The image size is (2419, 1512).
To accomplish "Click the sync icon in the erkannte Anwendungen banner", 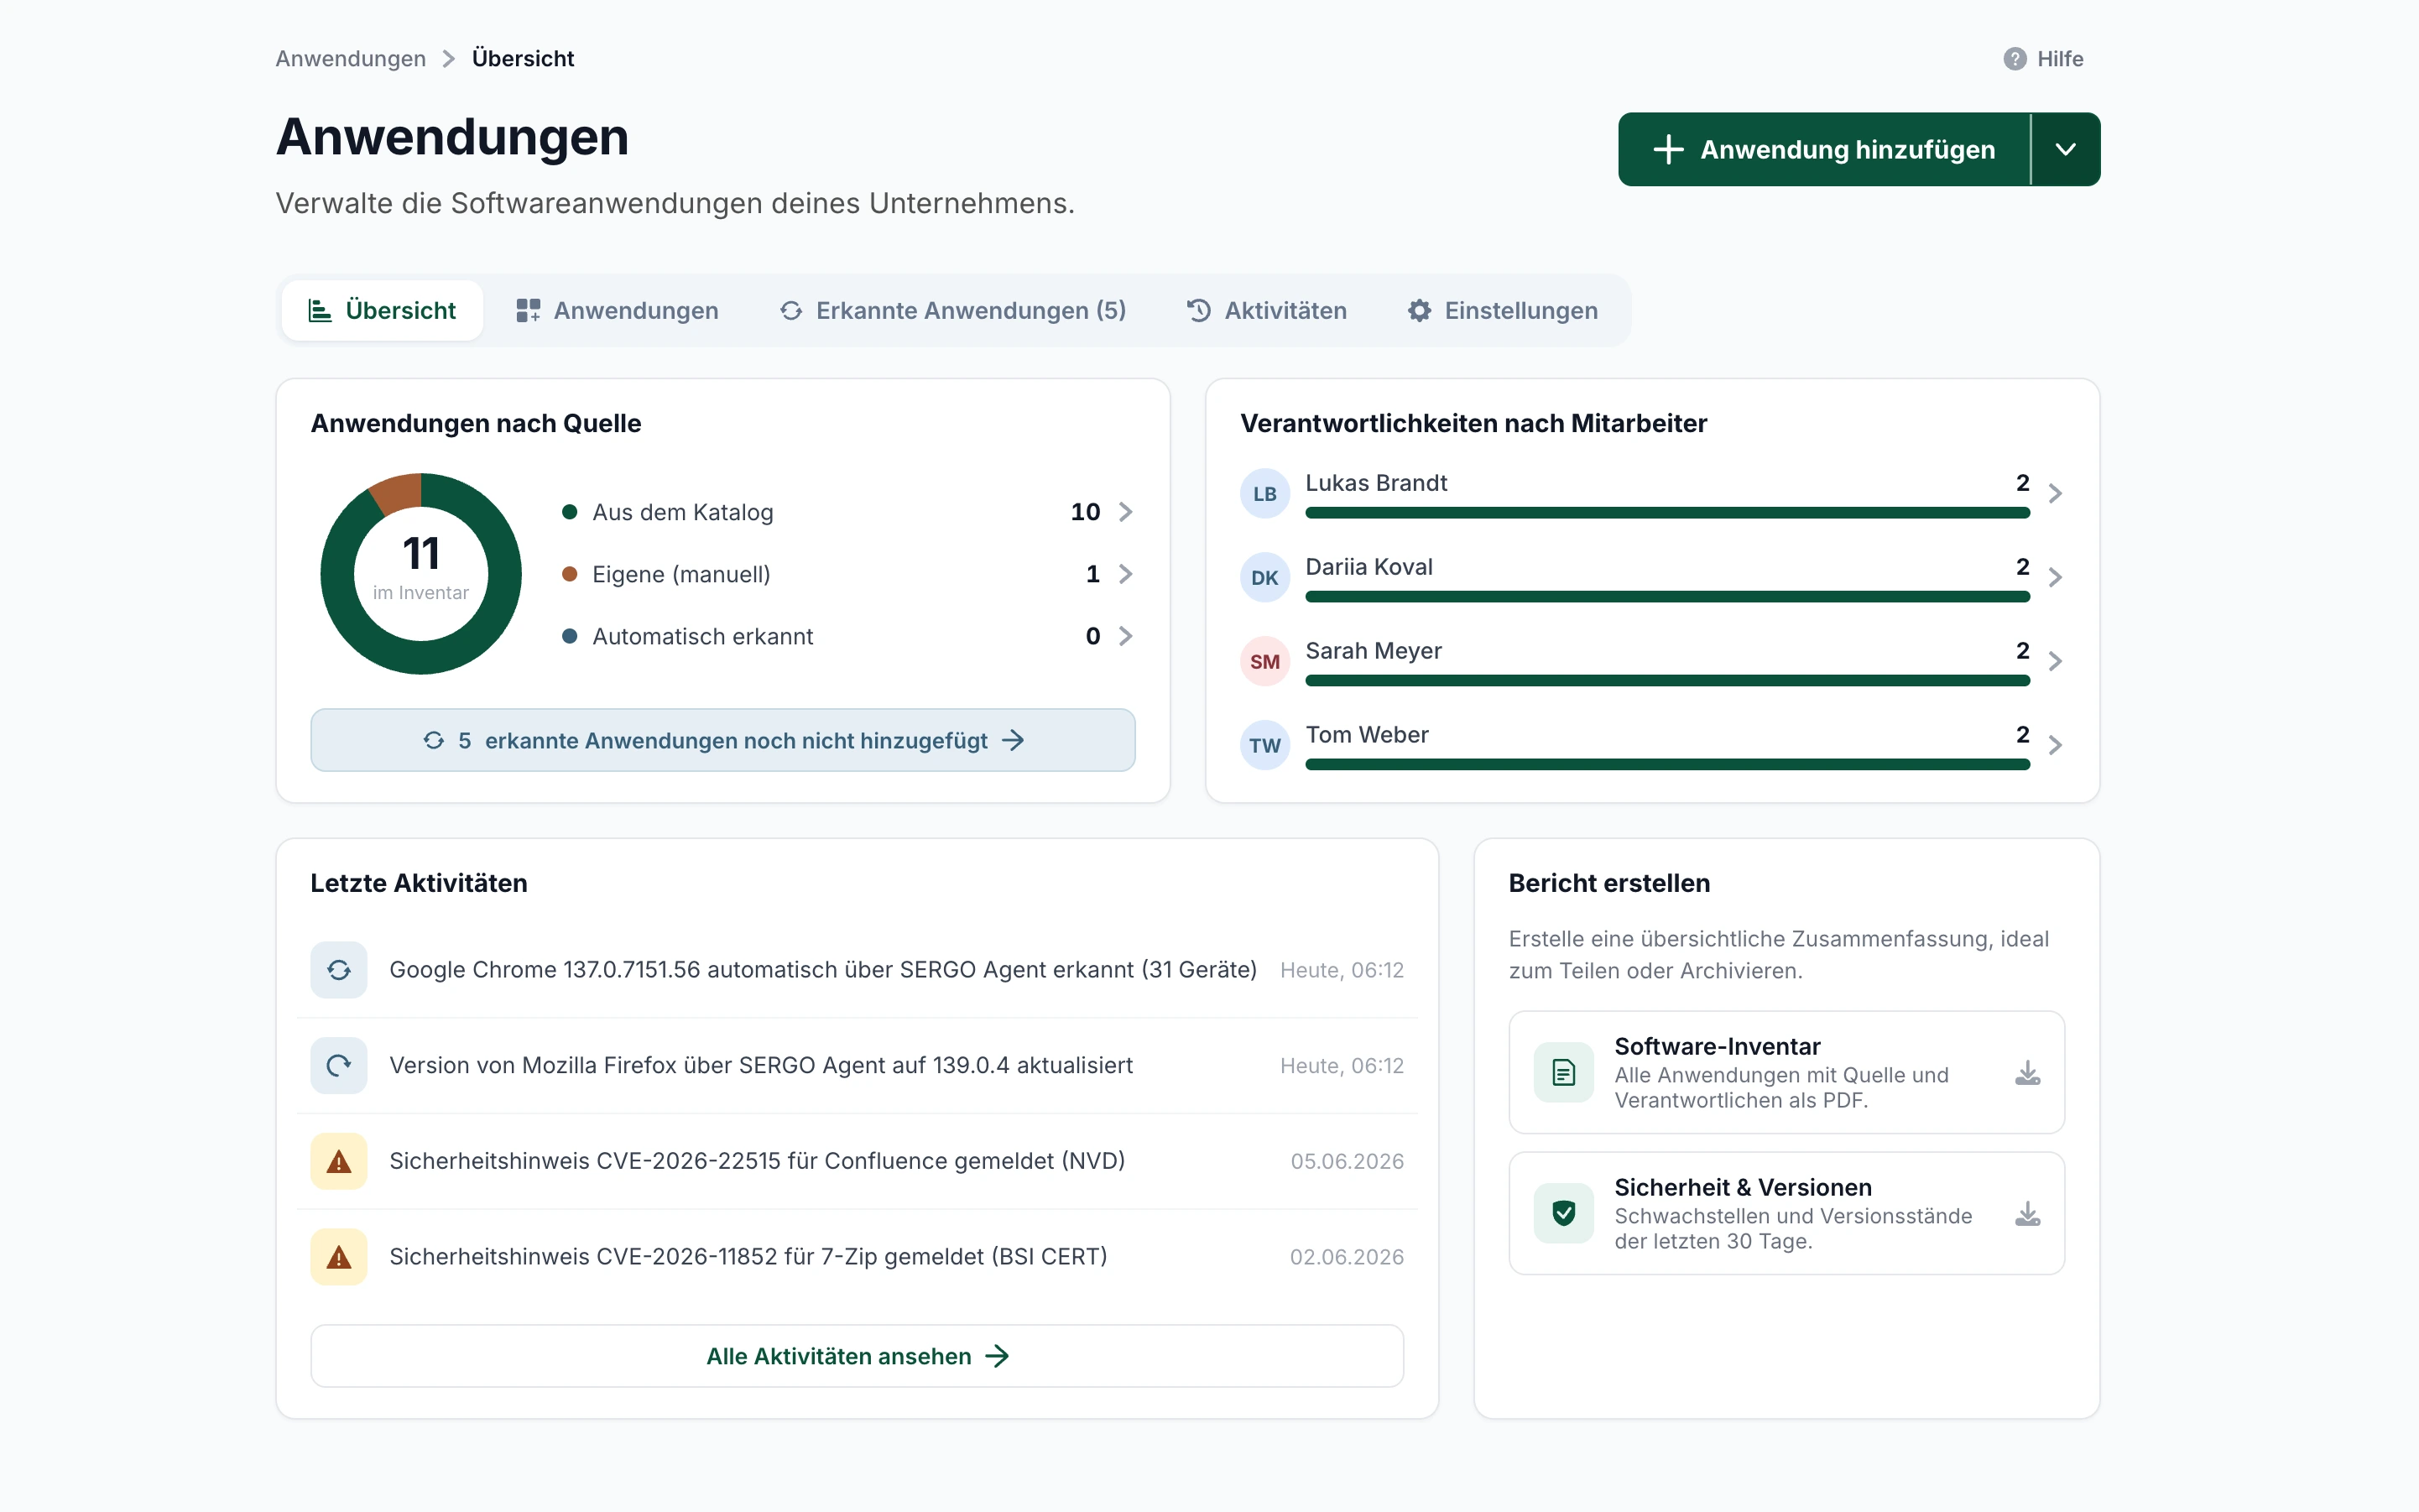I will pyautogui.click(x=433, y=740).
